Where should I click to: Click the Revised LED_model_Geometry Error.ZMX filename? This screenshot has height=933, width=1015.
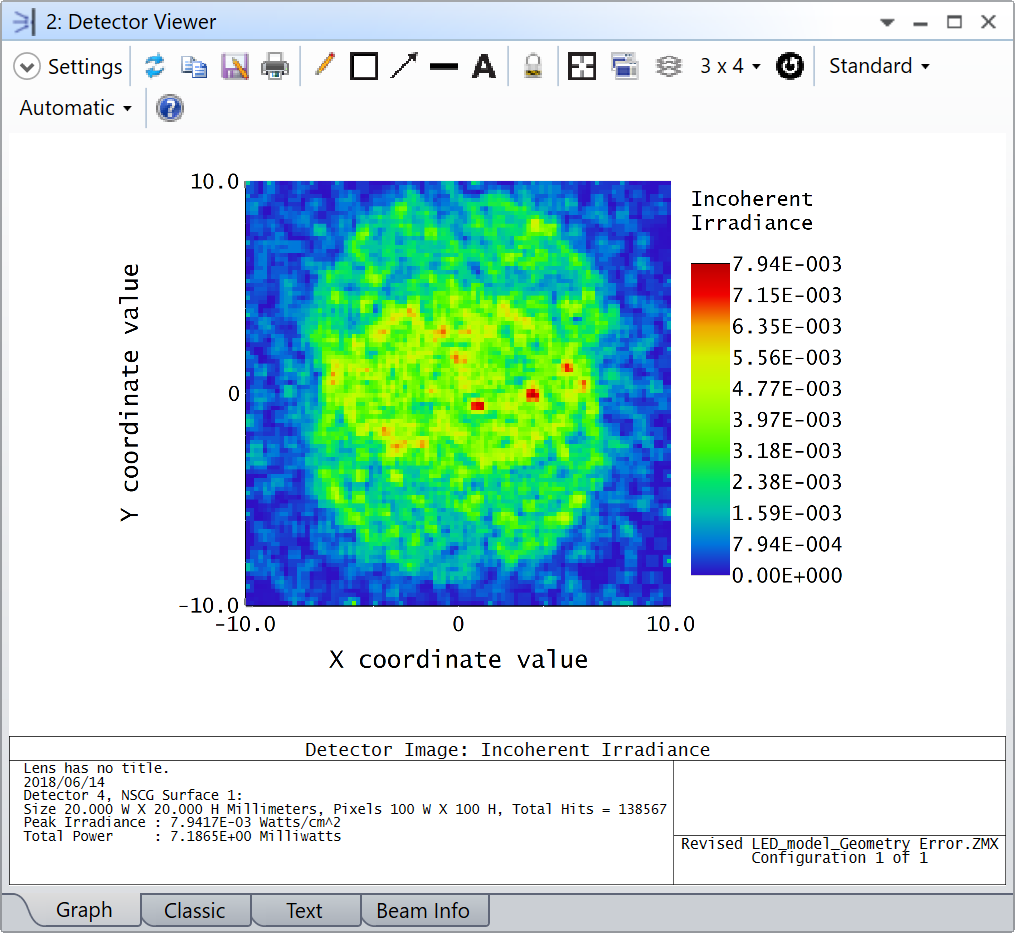click(x=840, y=844)
